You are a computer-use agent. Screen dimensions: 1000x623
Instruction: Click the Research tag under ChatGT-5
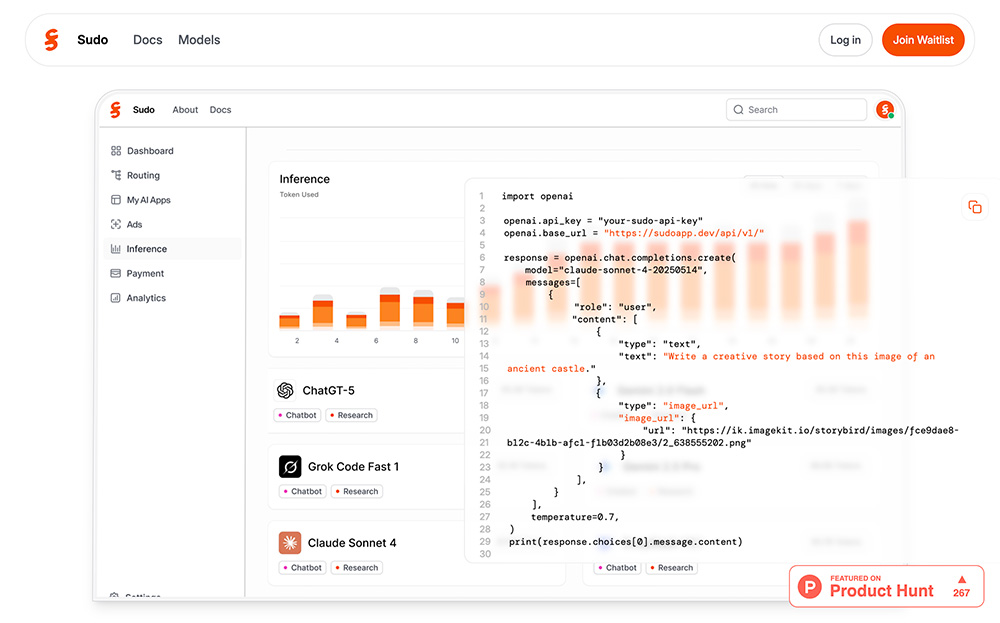point(351,415)
